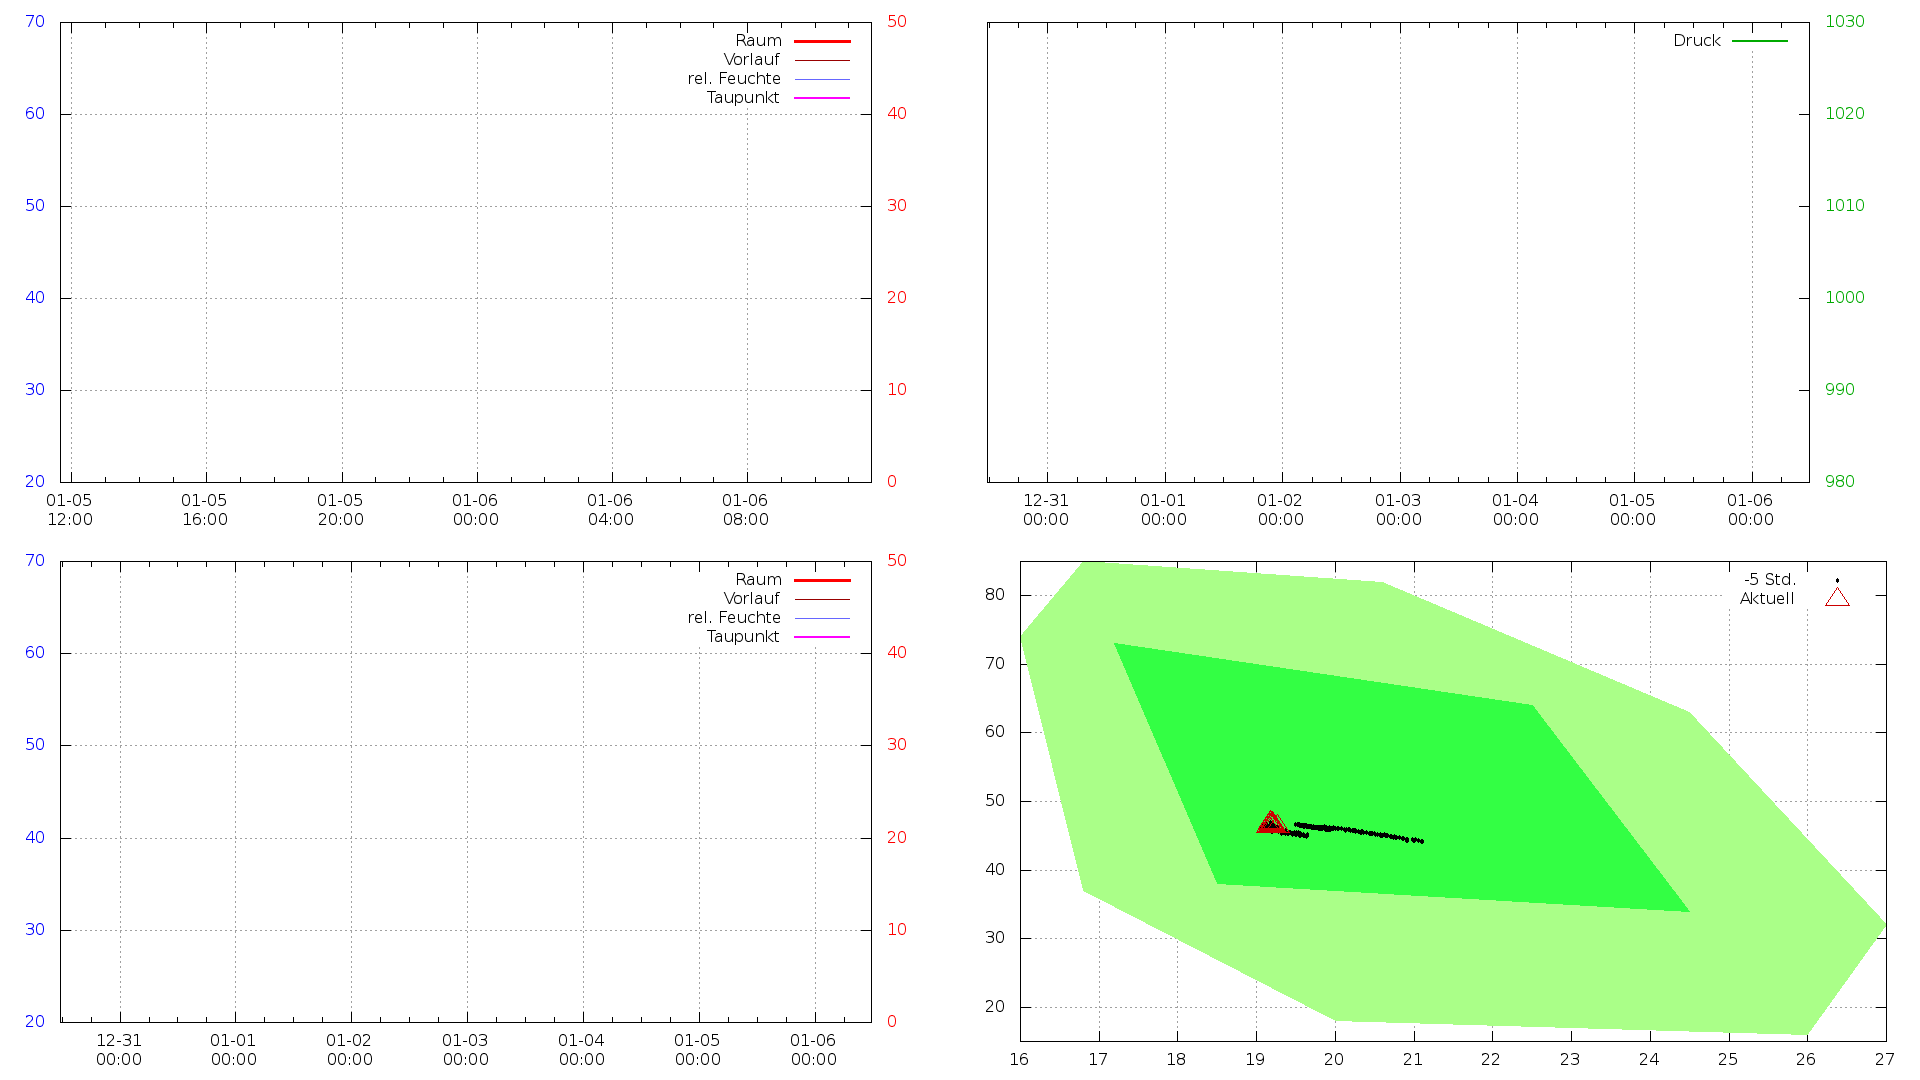The height and width of the screenshot is (1080, 1920).
Task: Click the Aktuell triangle symbol in the legend
Action: coord(1837,598)
